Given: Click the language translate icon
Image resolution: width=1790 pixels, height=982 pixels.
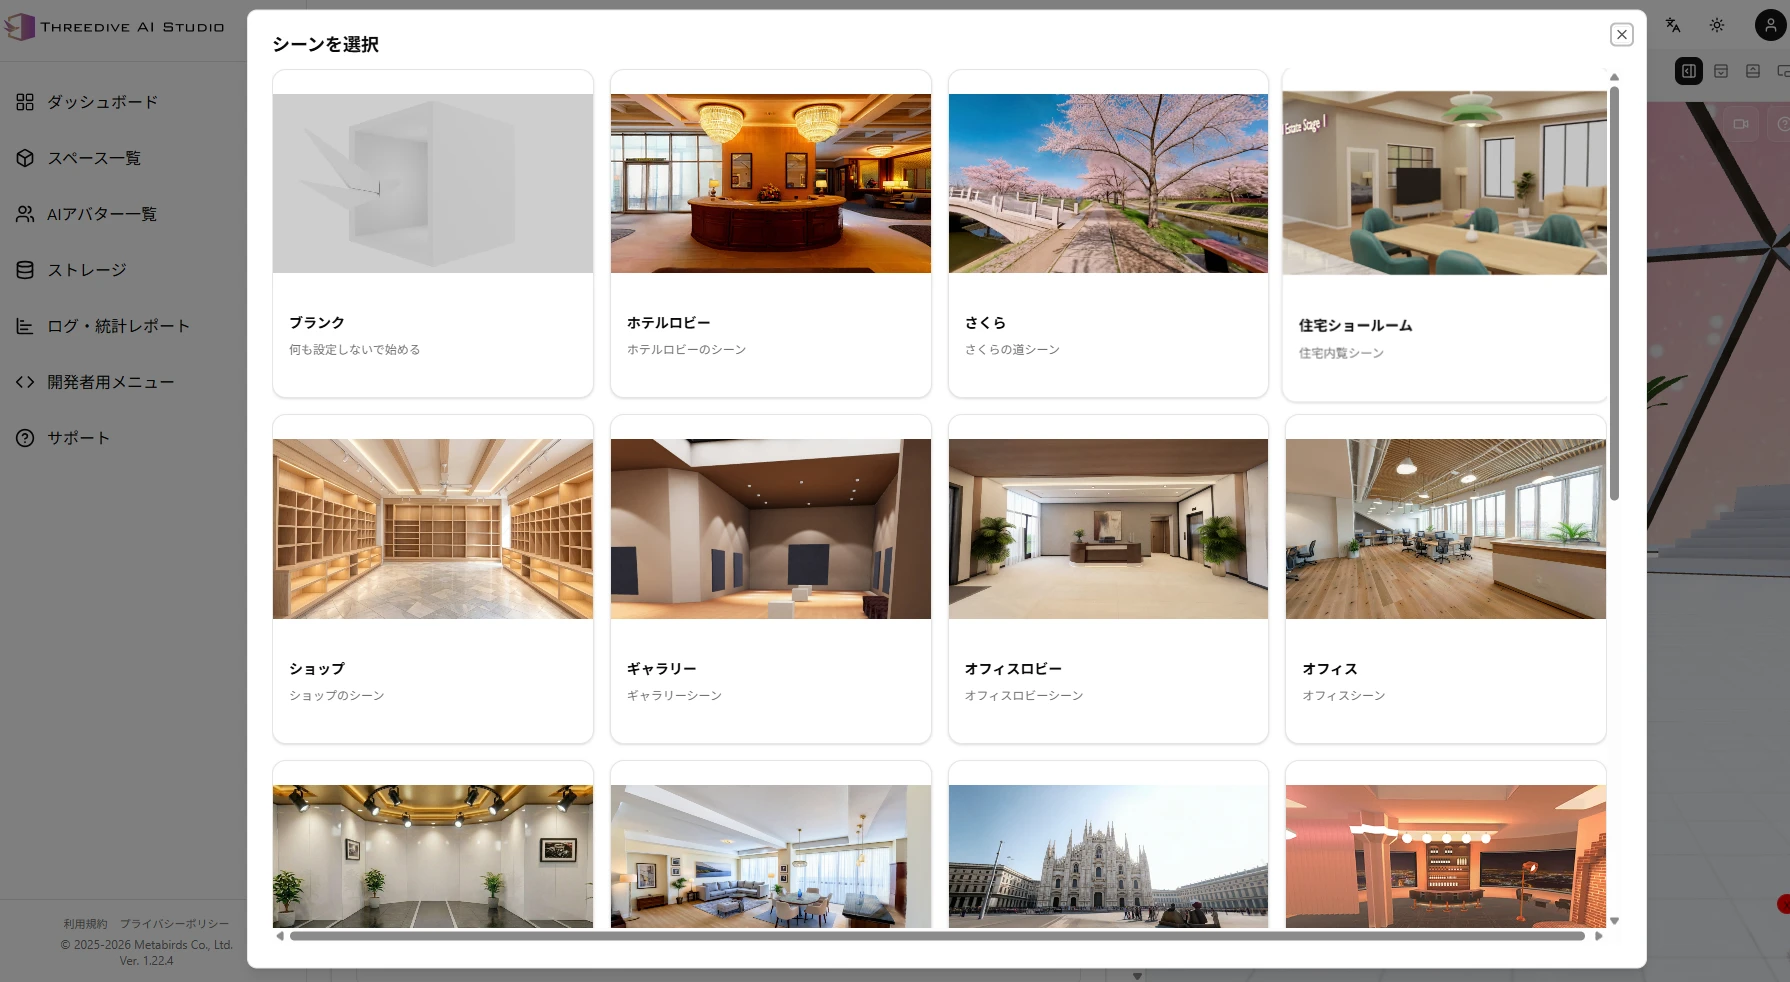Looking at the screenshot, I should pos(1673,25).
